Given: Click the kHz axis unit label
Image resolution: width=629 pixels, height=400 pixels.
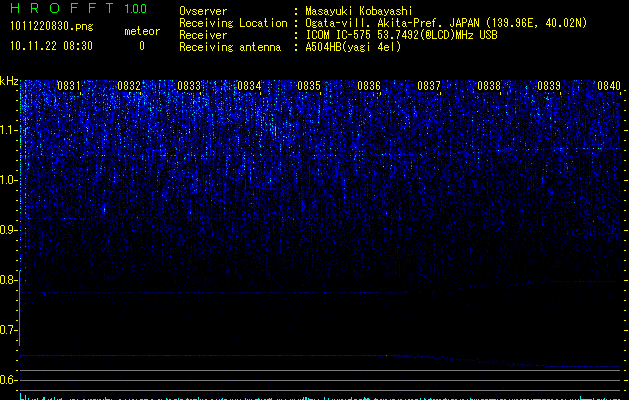Looking at the screenshot, I should click(x=9, y=81).
